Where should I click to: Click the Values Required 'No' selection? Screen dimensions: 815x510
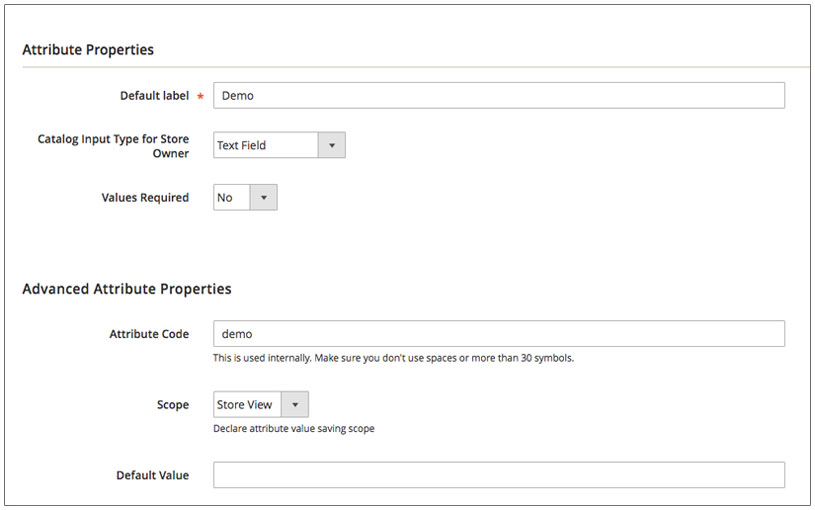[x=232, y=198]
